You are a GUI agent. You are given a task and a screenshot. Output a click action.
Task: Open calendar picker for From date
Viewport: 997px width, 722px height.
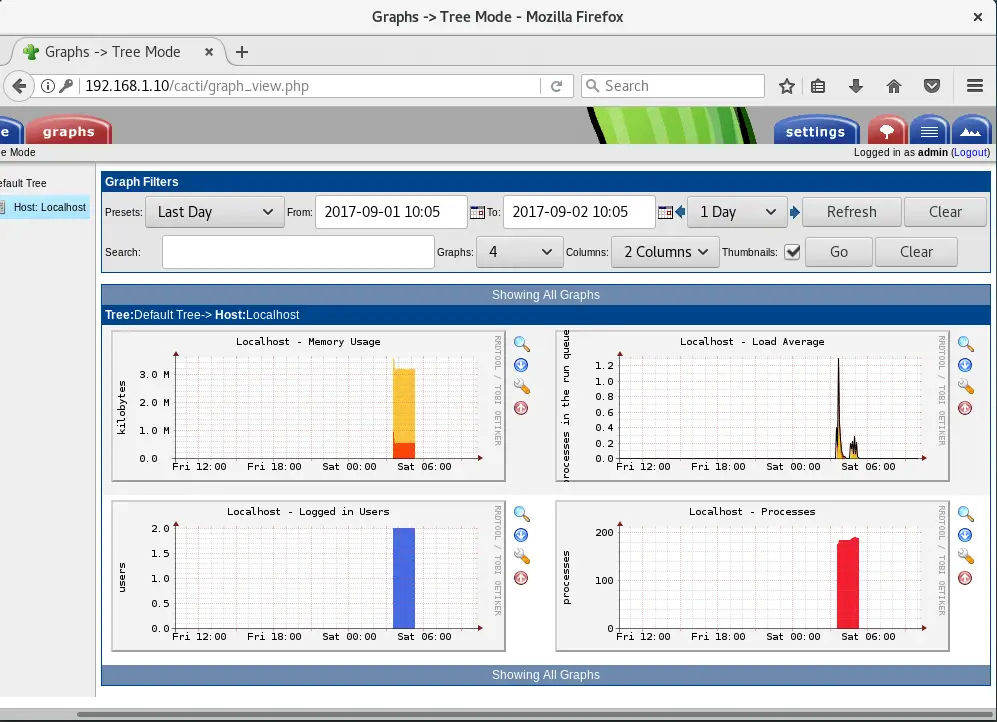click(x=476, y=212)
